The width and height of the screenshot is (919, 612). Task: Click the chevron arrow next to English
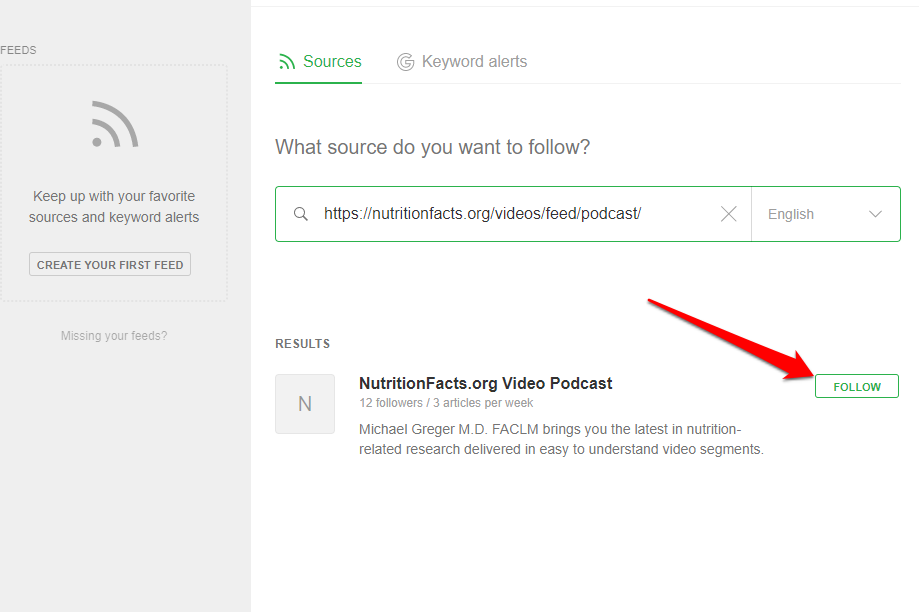(876, 214)
